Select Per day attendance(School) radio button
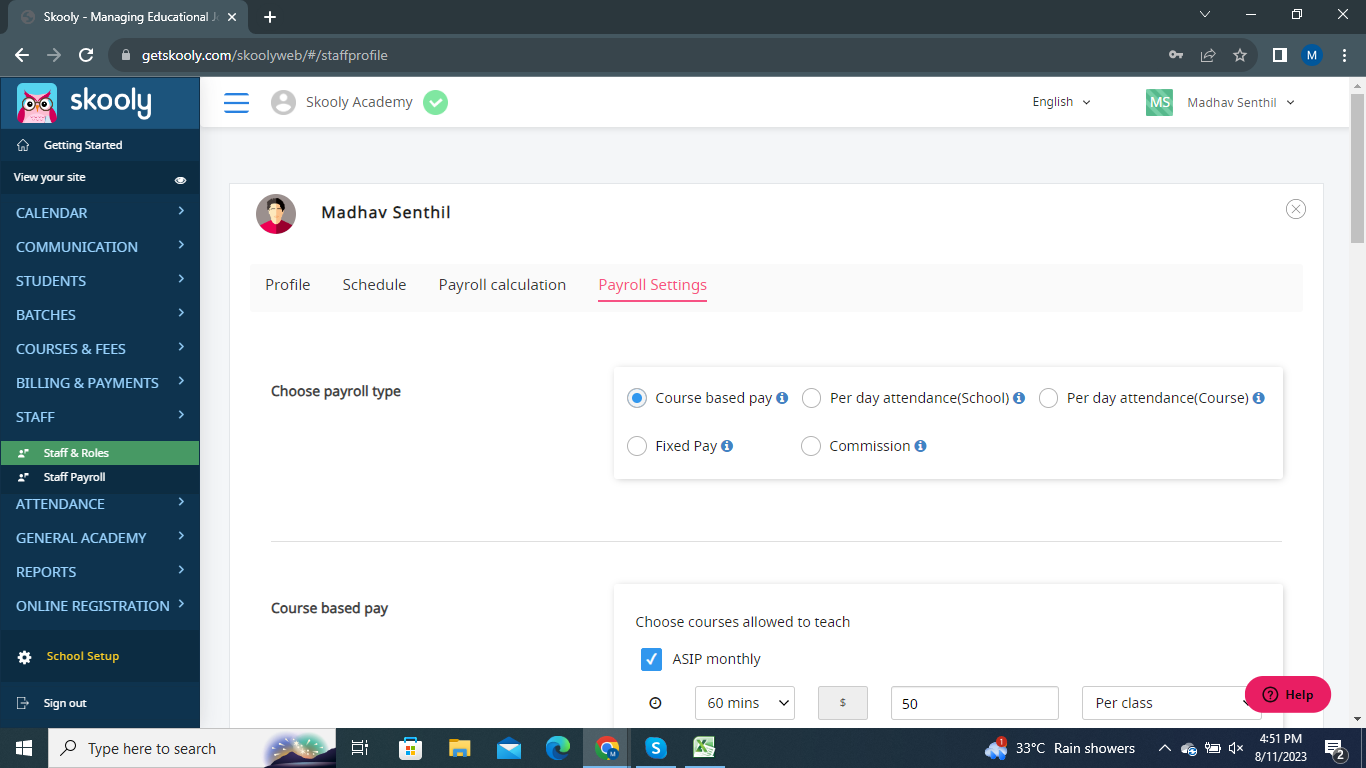This screenshot has width=1366, height=768. point(812,398)
